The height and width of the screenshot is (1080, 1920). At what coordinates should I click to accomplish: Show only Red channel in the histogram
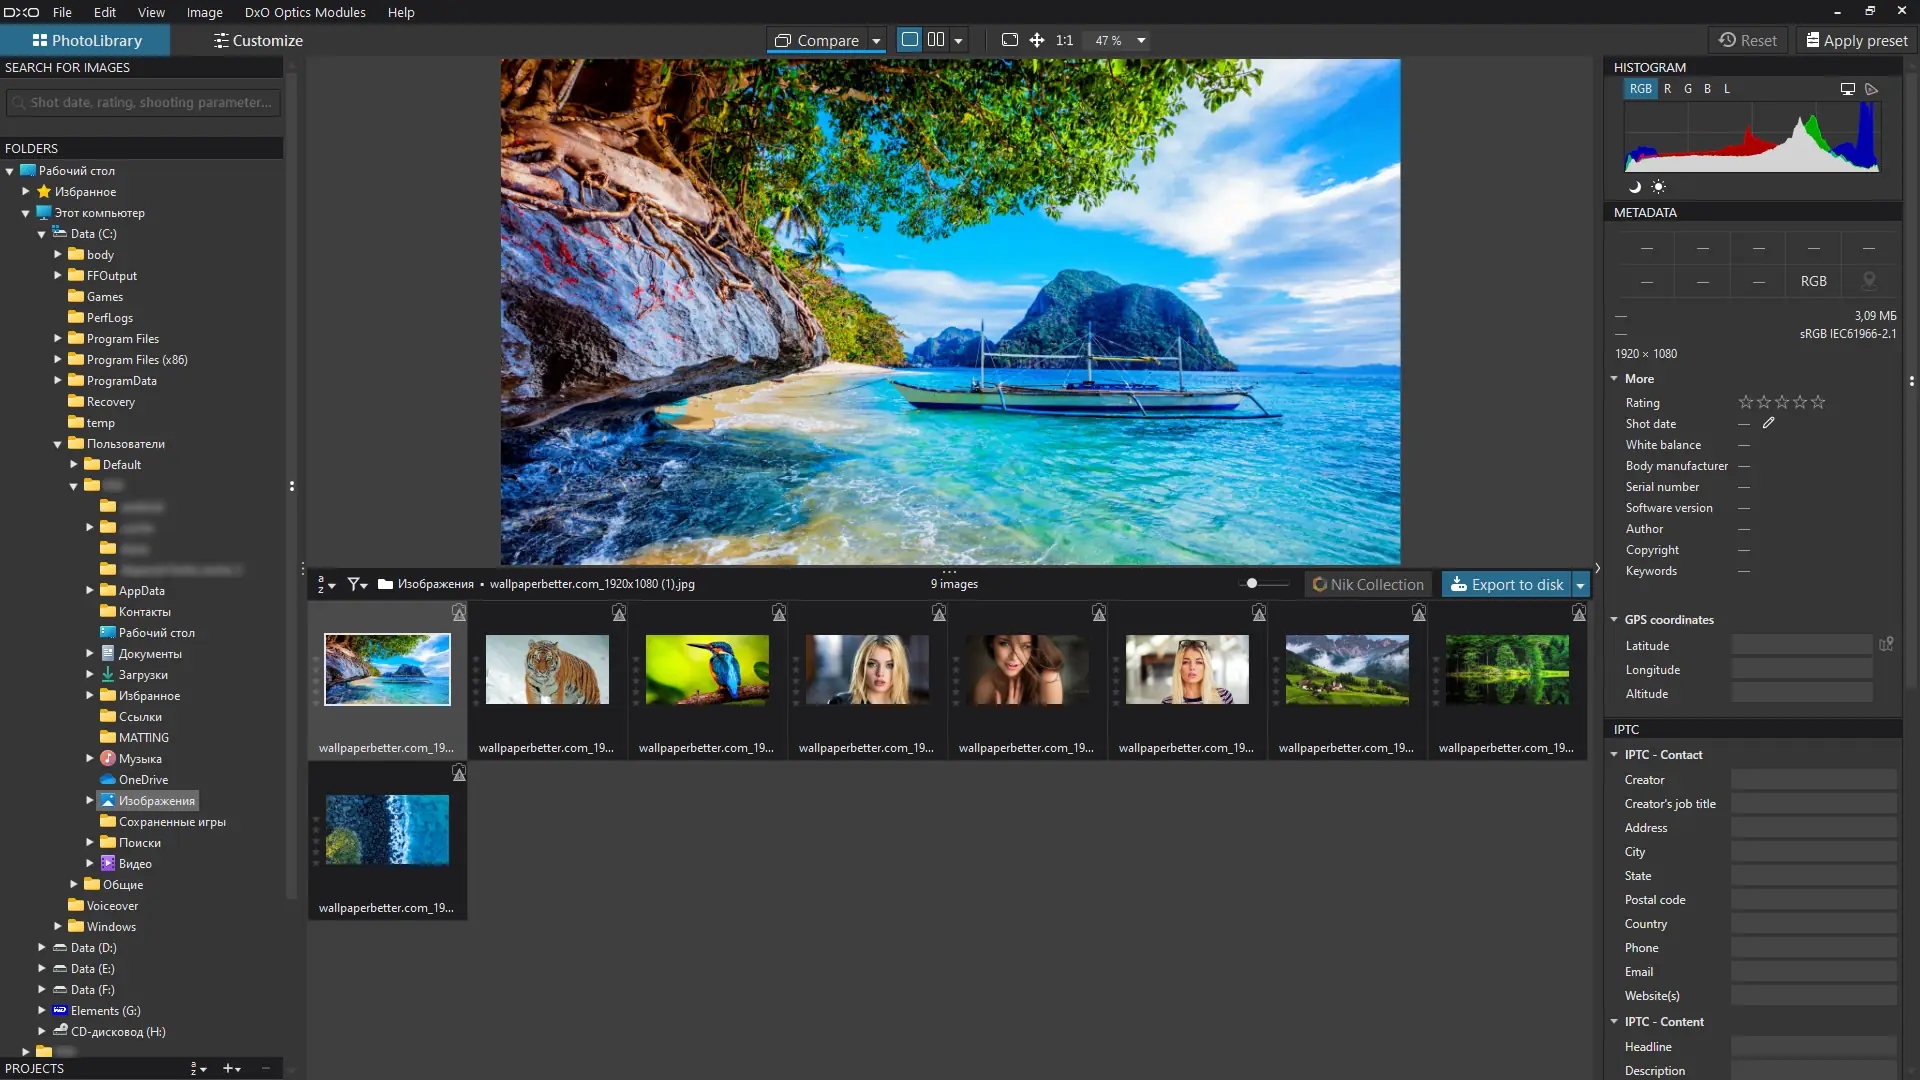[x=1667, y=89]
